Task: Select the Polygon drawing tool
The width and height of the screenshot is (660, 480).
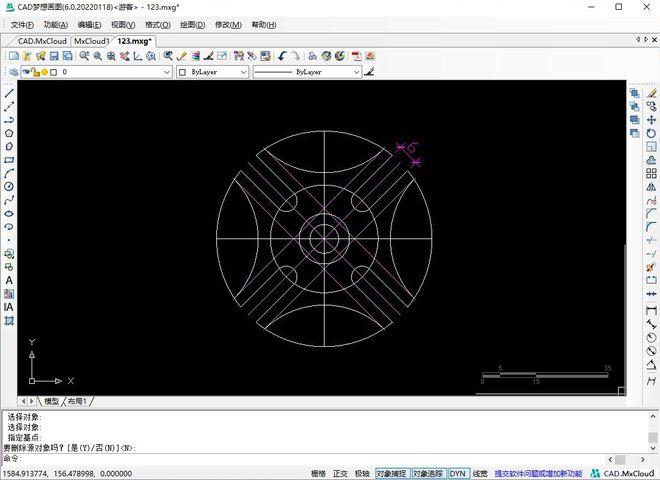Action: coord(9,133)
